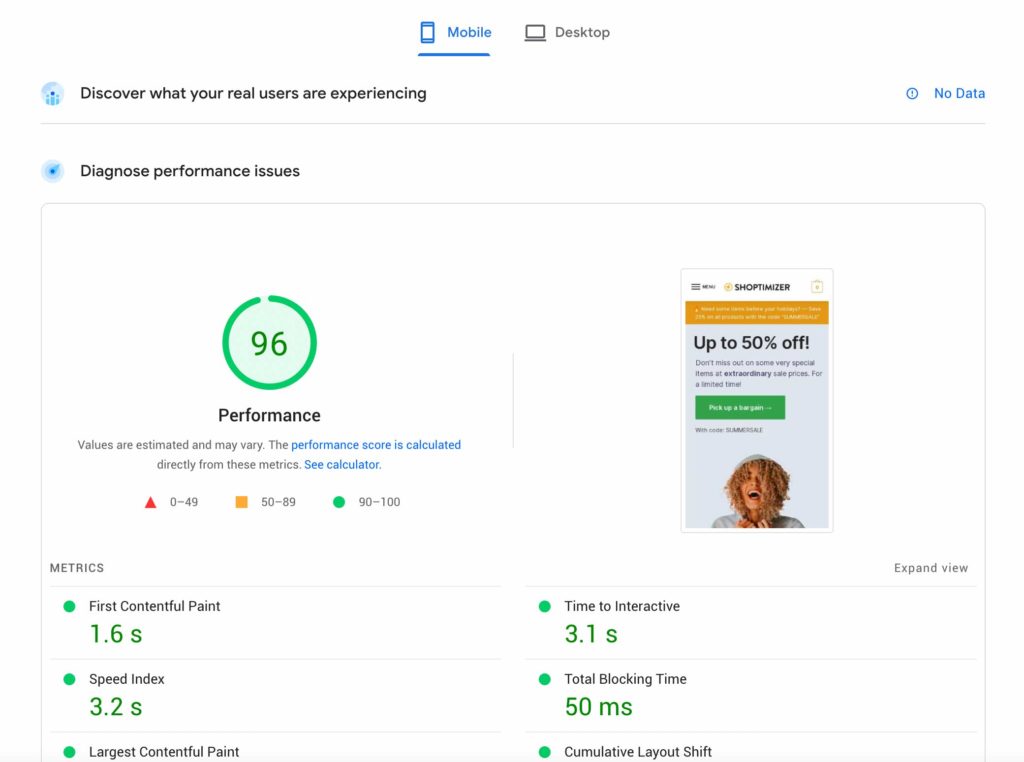Click the Shoptimizer website screenshot thumbnail
Screen dimensions: 1024x762
point(756,399)
